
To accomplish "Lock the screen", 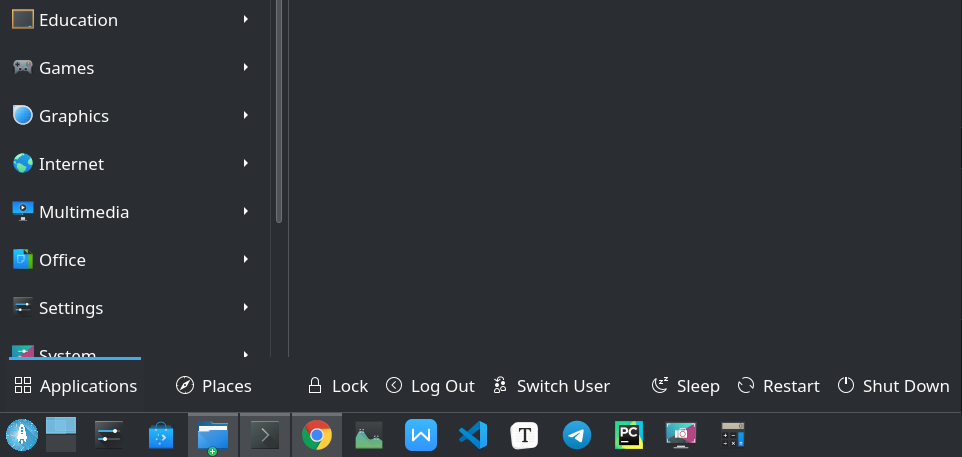I will (x=337, y=386).
